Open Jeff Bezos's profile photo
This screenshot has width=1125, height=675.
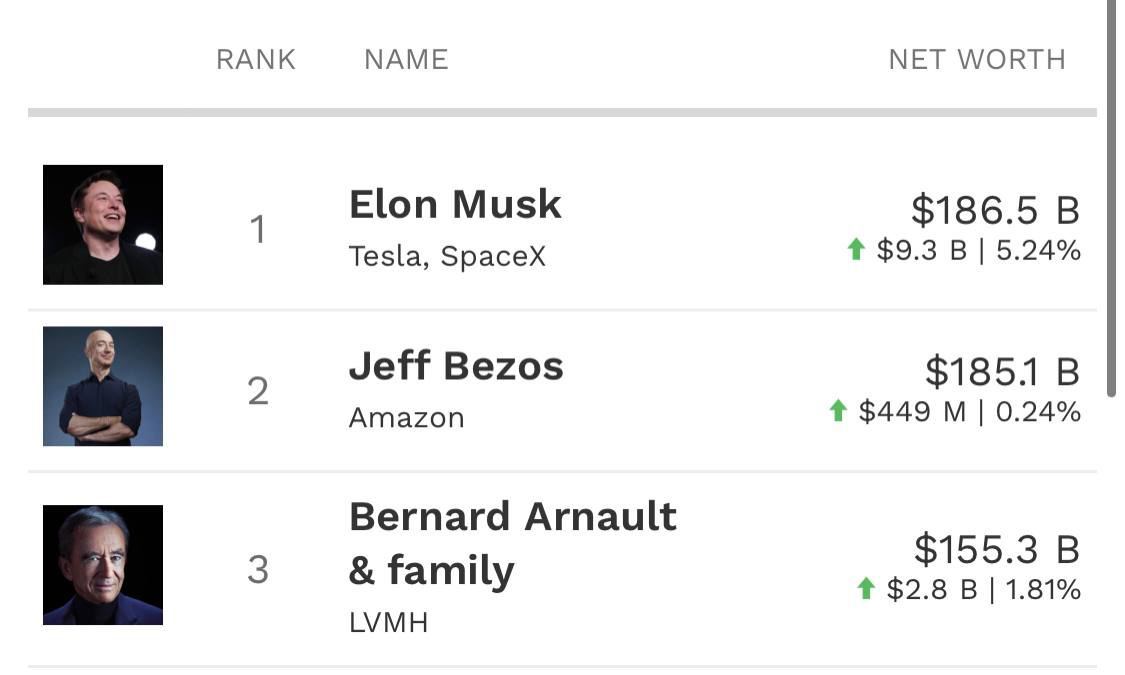point(103,386)
